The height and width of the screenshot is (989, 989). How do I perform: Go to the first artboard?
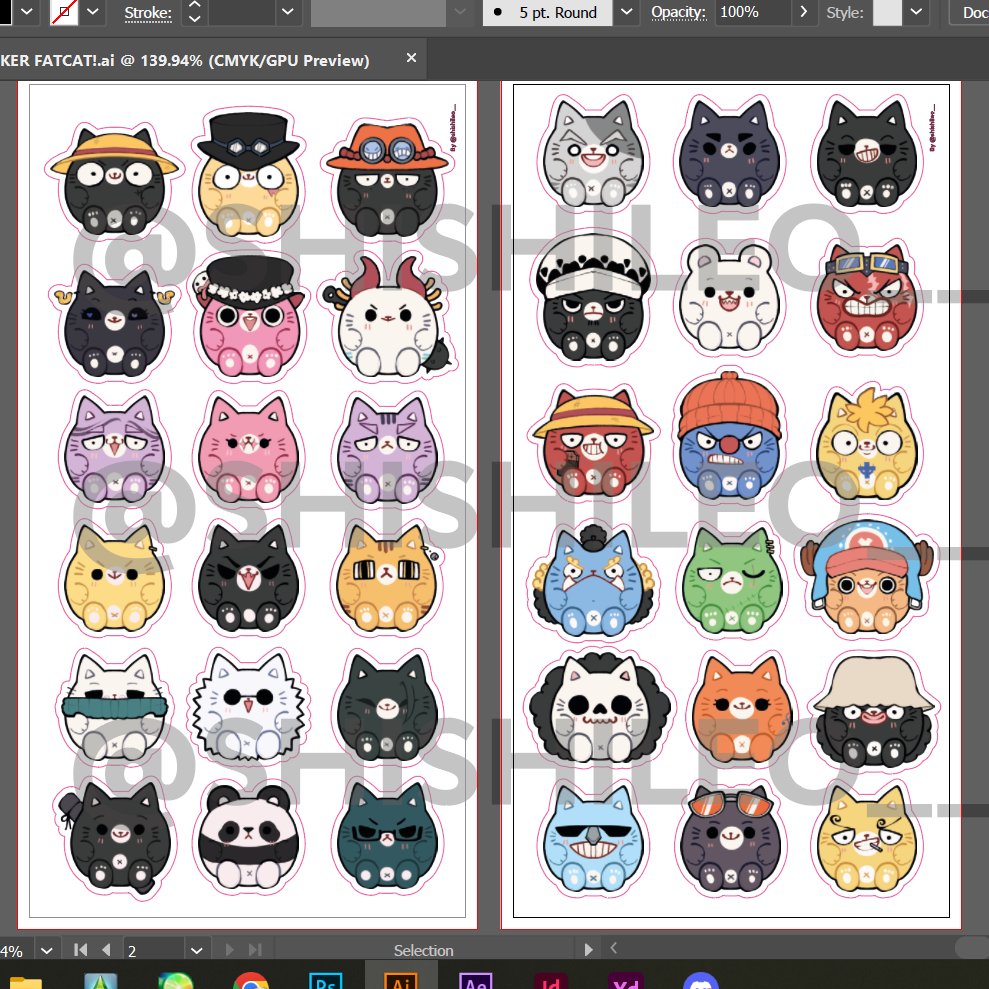pos(80,950)
